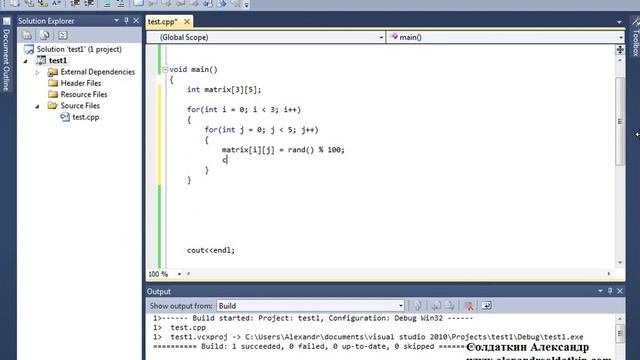Open the active documents list dropdown

point(619,22)
